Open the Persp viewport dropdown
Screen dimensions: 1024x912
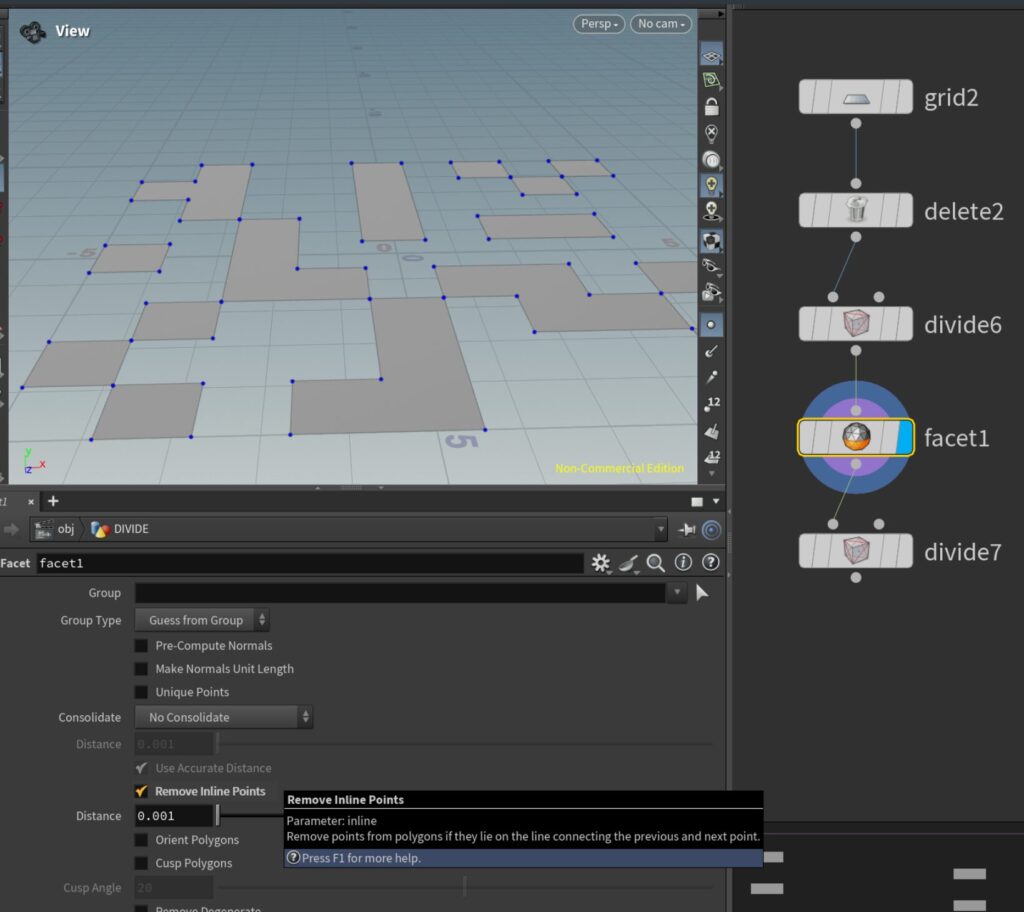599,24
